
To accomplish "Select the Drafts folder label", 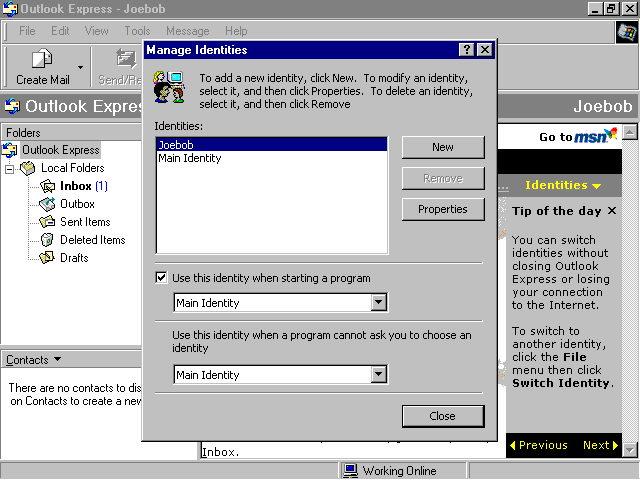I will click(x=74, y=258).
